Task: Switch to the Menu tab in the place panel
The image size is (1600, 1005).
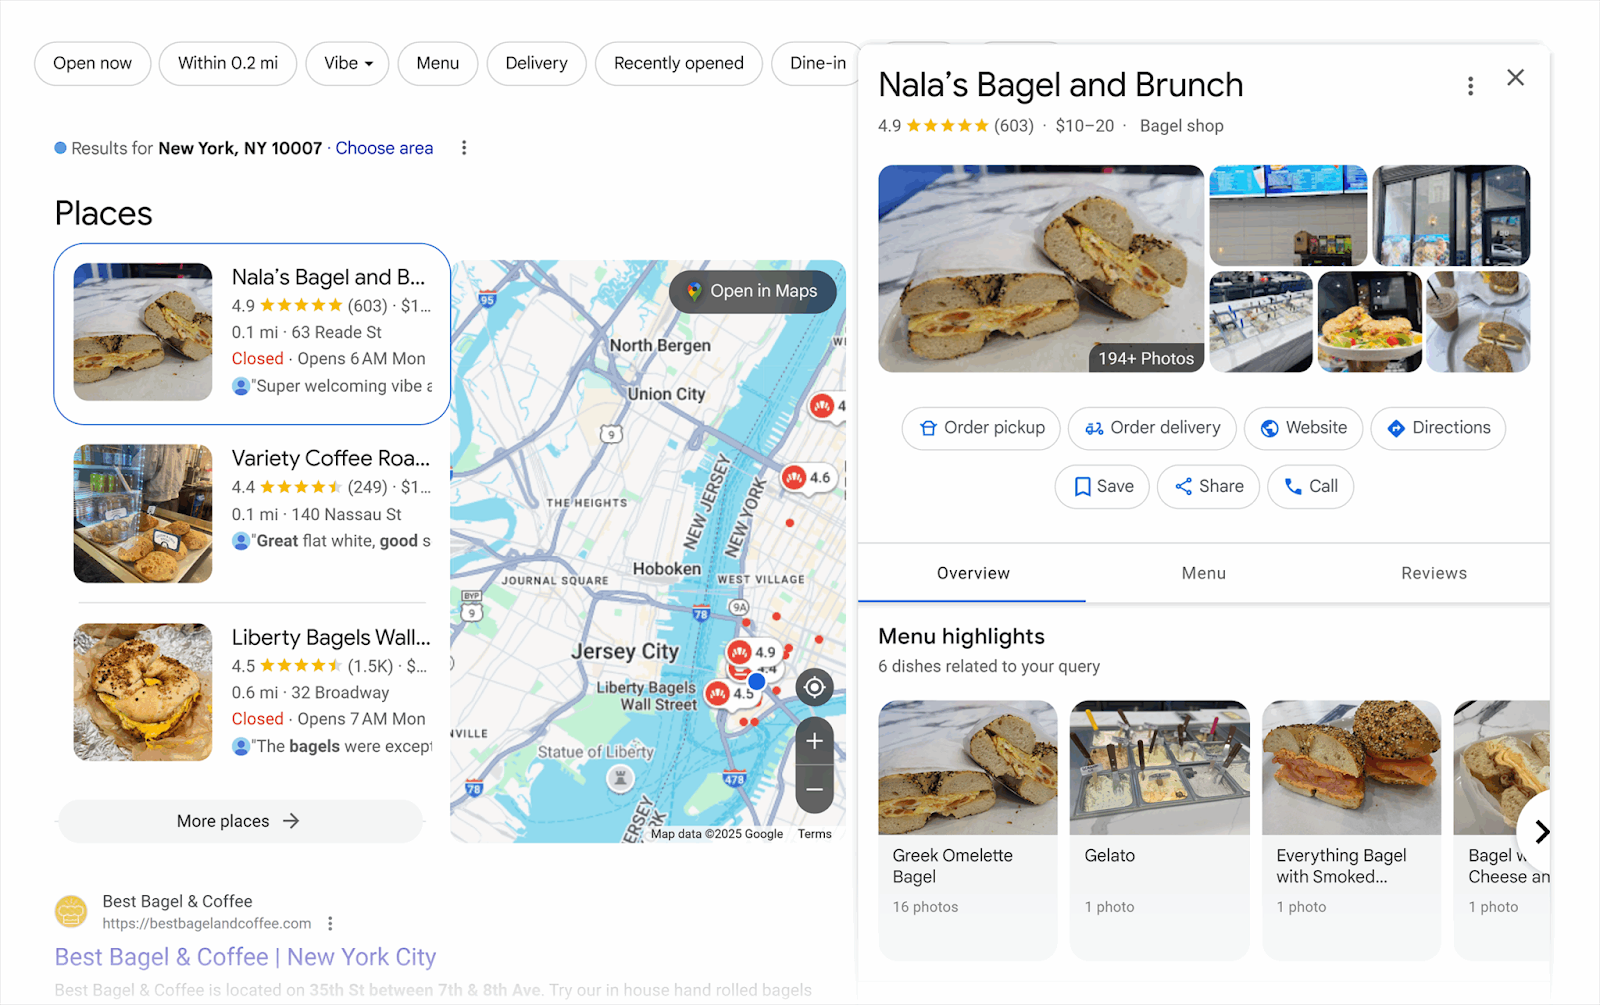Action: (1203, 573)
